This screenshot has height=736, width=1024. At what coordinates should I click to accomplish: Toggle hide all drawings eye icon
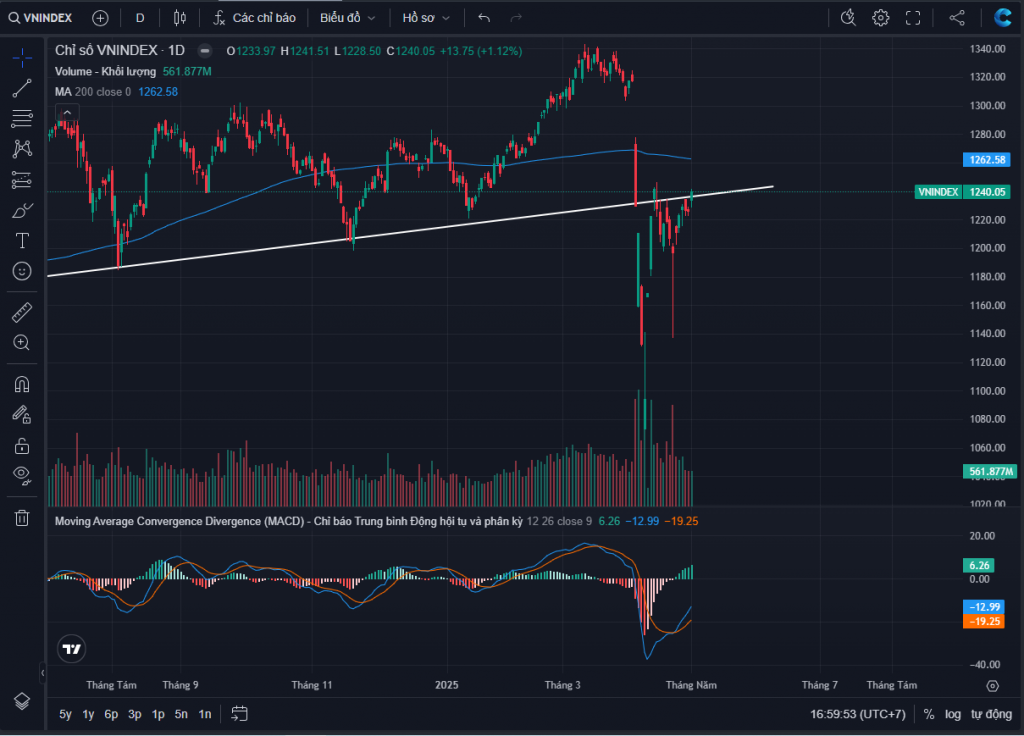point(22,476)
